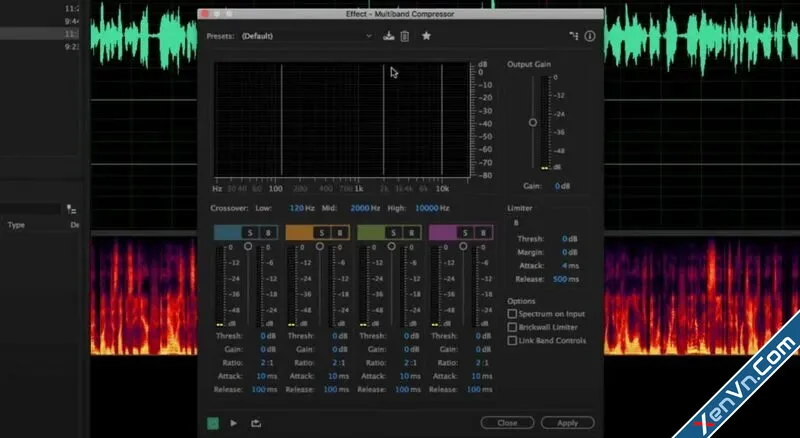Open the channel map editor icon
800x438 pixels.
coord(574,36)
